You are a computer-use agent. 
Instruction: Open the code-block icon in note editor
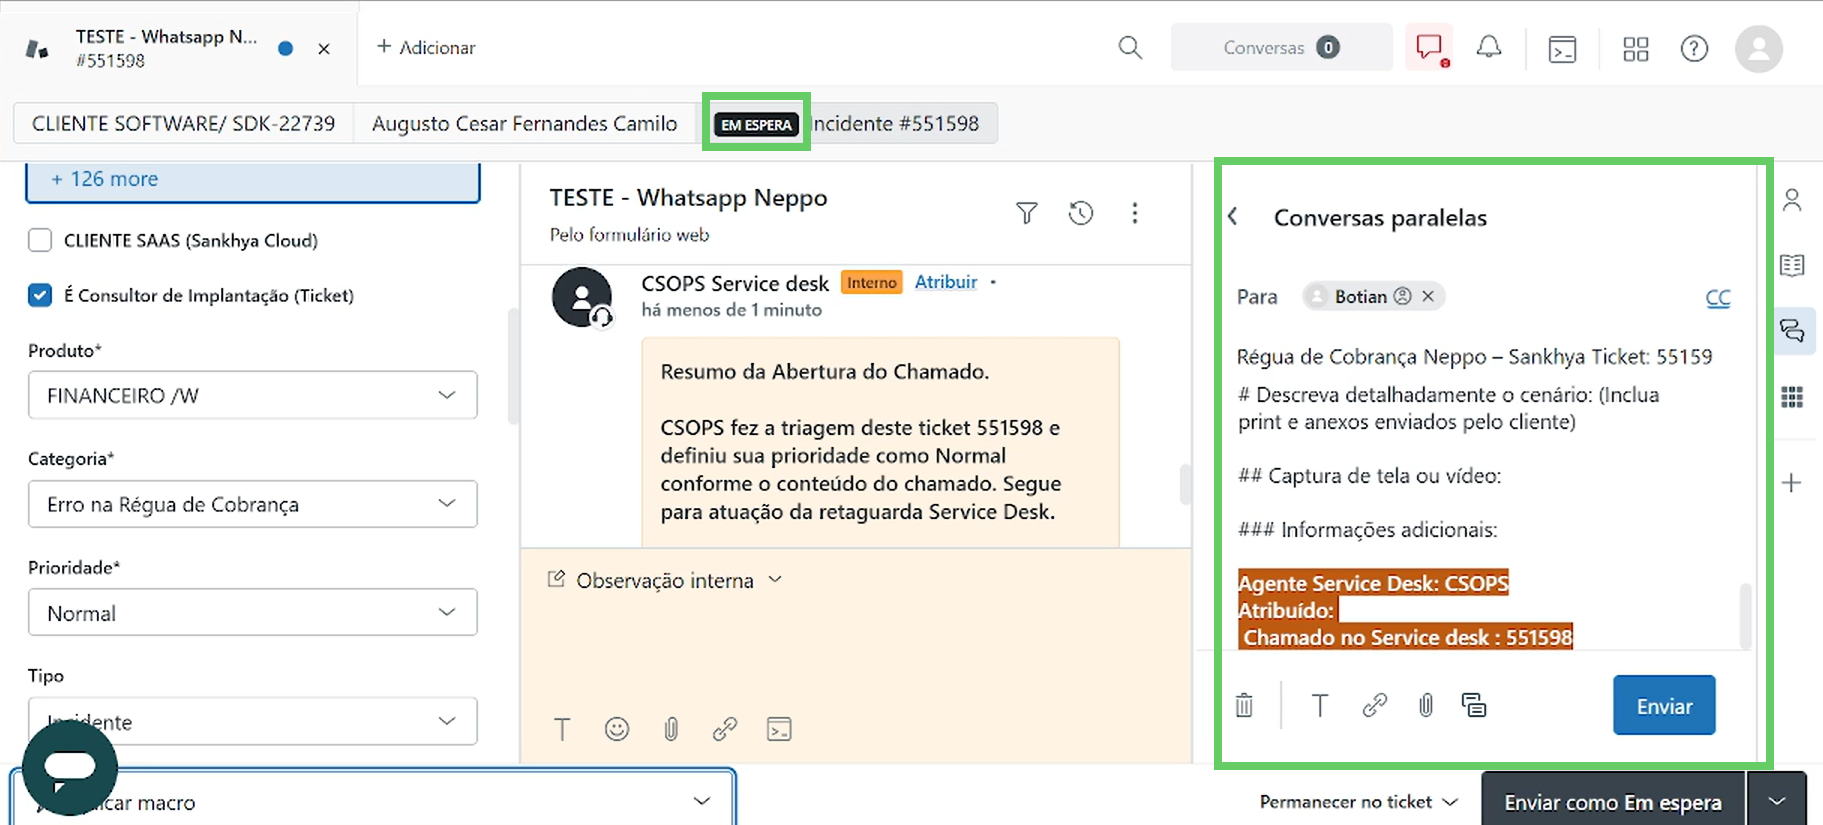click(x=779, y=729)
